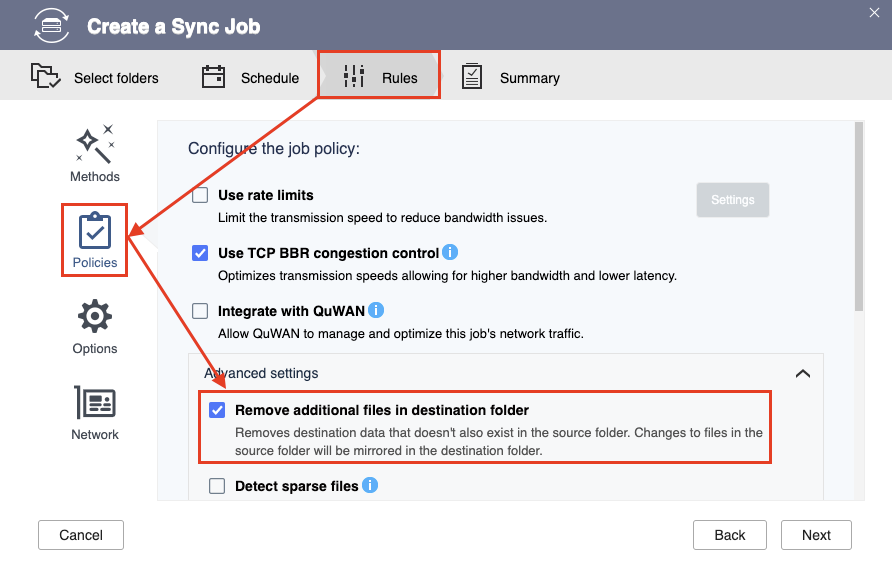Click info icon beside Detect sparse files
The width and height of the screenshot is (892, 565).
pos(370,485)
